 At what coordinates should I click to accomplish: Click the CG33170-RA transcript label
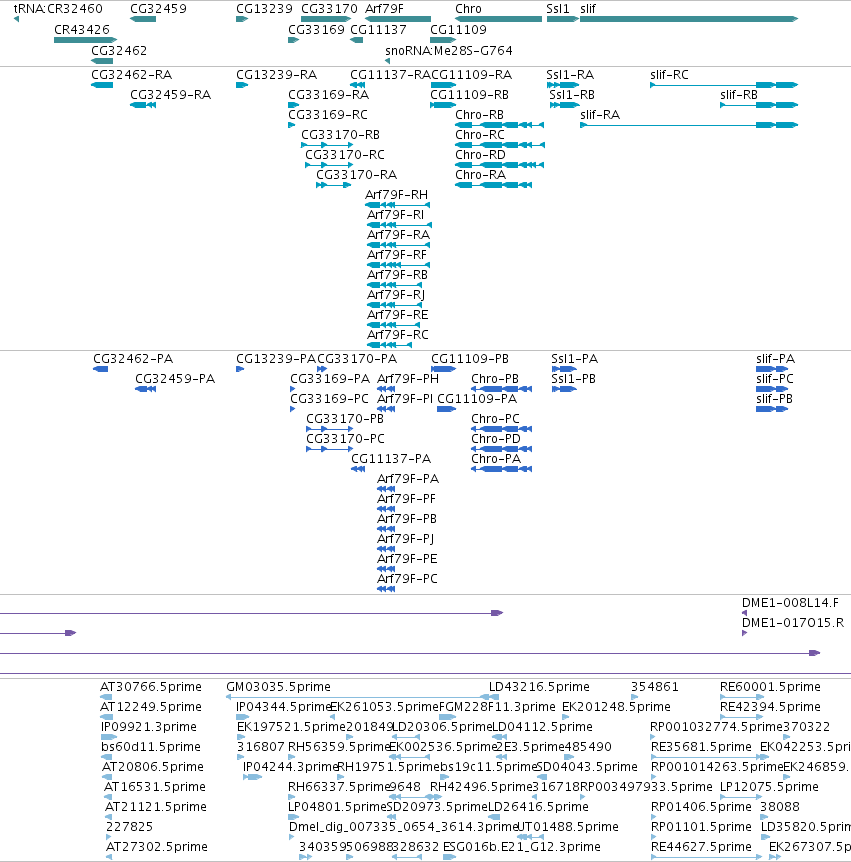click(x=356, y=175)
